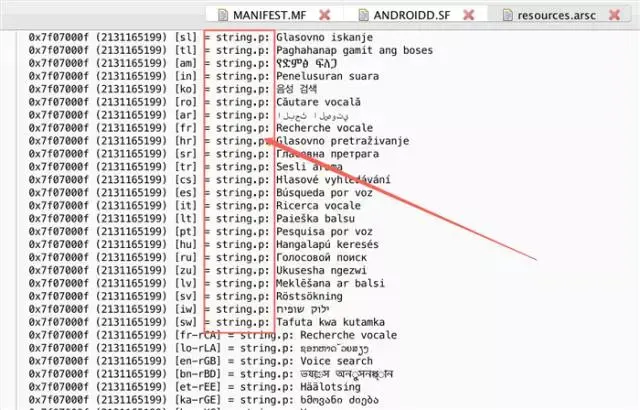
Task: Click the MANIFEST.MF file icon
Action: (223, 15)
